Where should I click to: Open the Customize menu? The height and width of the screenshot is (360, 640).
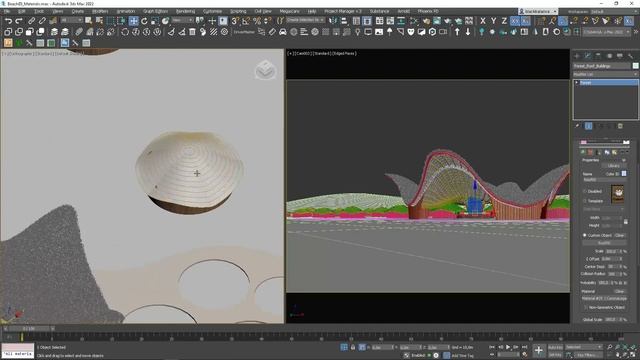point(212,11)
